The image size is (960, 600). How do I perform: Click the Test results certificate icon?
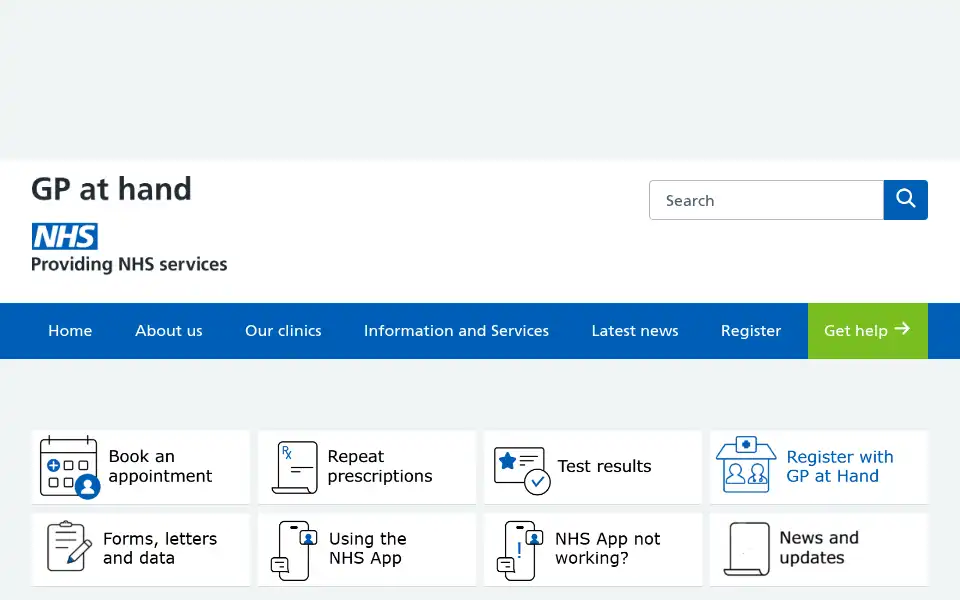(522, 470)
